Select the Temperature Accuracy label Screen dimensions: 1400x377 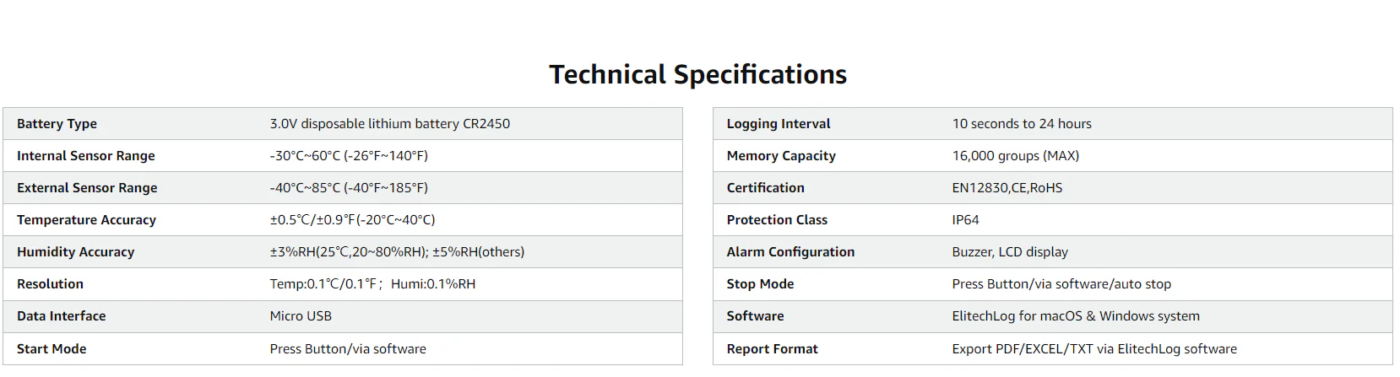pos(87,220)
